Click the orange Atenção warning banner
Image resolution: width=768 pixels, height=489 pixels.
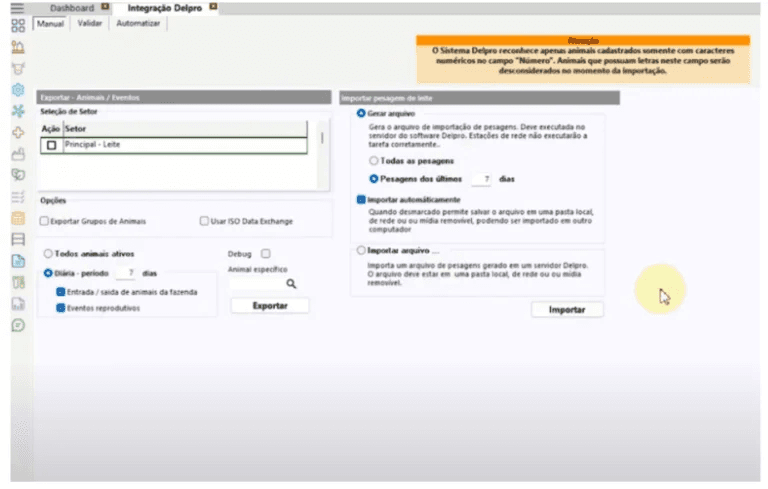pyautogui.click(x=583, y=59)
